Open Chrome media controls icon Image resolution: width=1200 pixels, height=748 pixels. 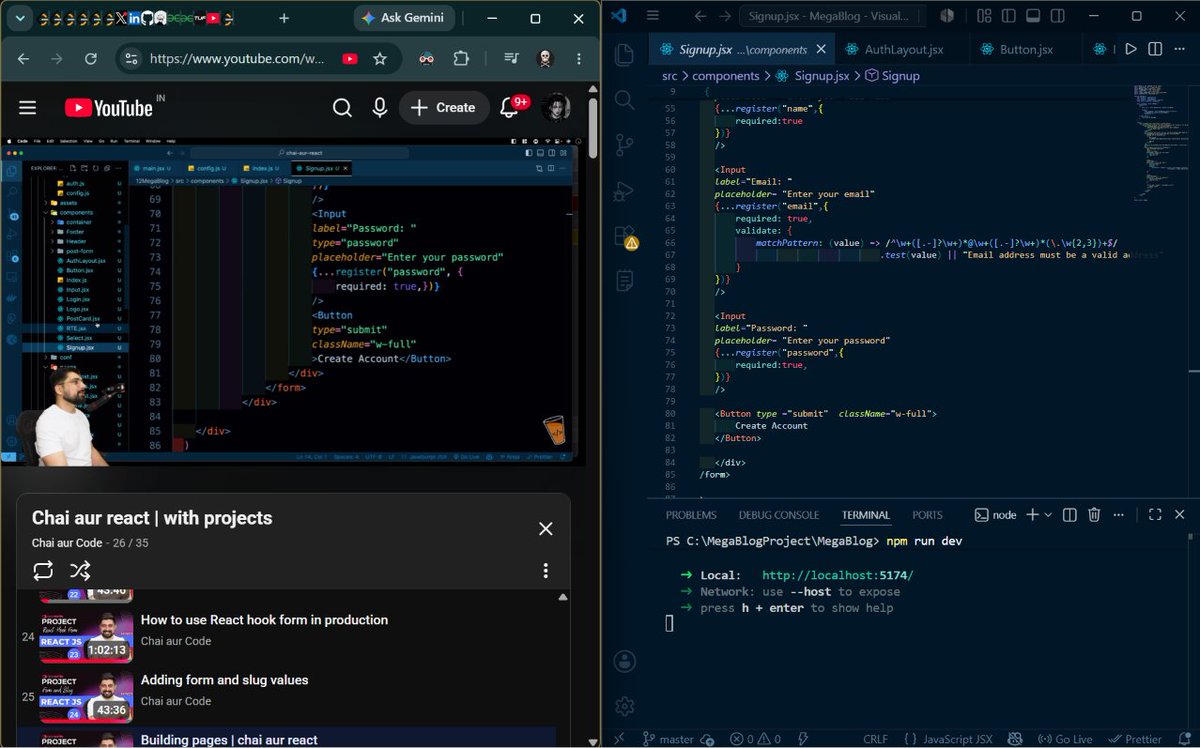511,59
